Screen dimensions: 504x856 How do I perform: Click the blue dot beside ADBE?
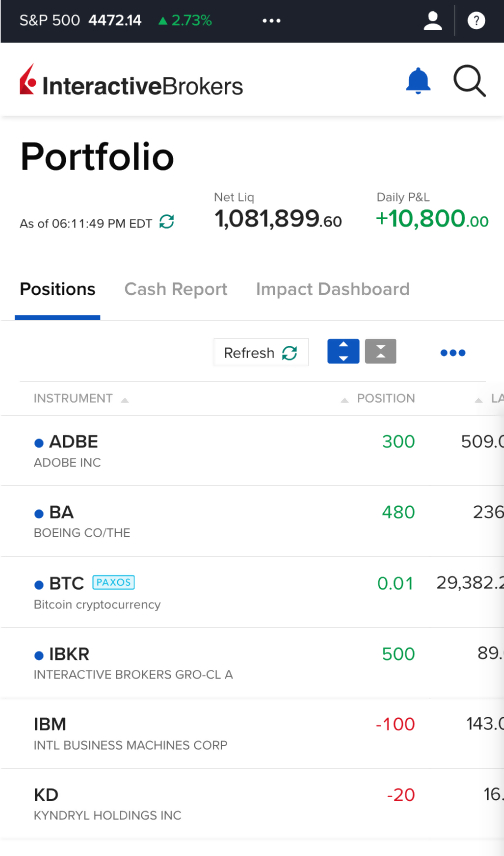point(39,443)
